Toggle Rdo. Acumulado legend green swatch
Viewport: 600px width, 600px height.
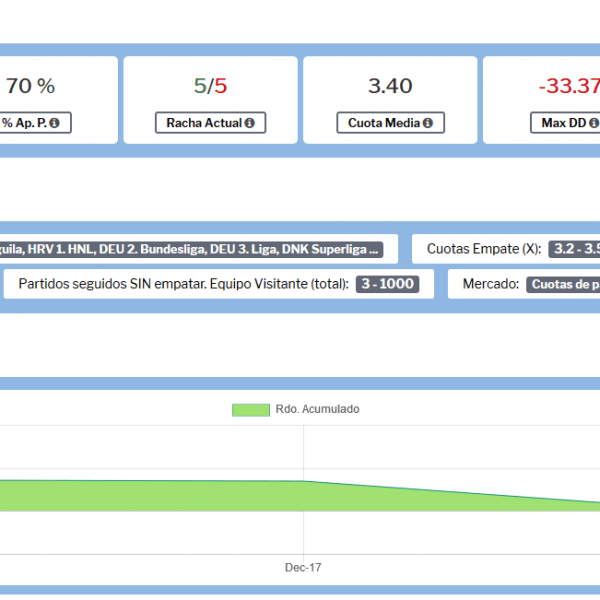click(251, 410)
